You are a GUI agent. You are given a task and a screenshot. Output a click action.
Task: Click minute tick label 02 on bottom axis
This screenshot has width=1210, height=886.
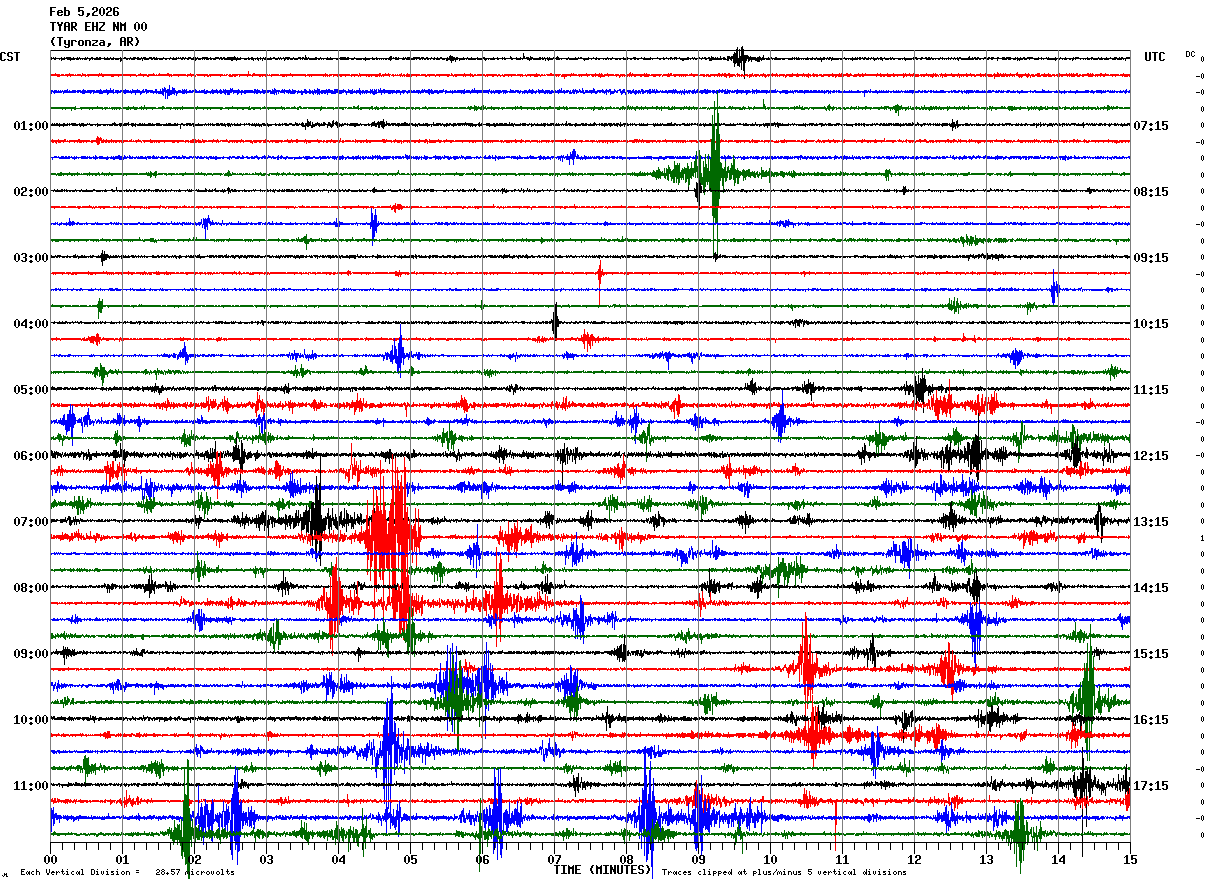194,860
